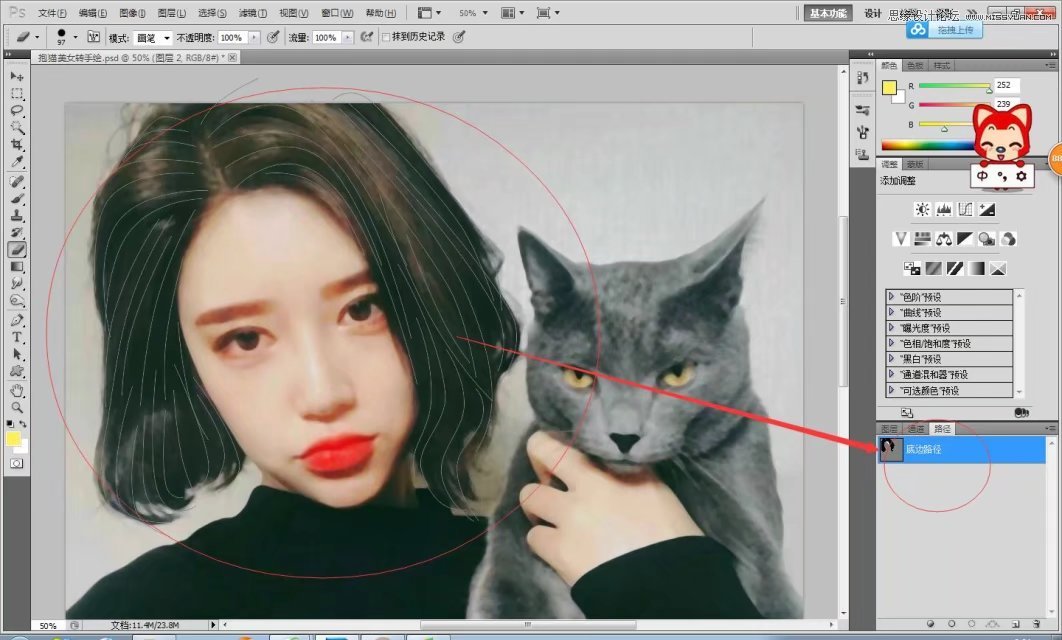Switch to the 蒙版 tab
Screen dimensions: 1062x640
pyautogui.click(x=915, y=165)
